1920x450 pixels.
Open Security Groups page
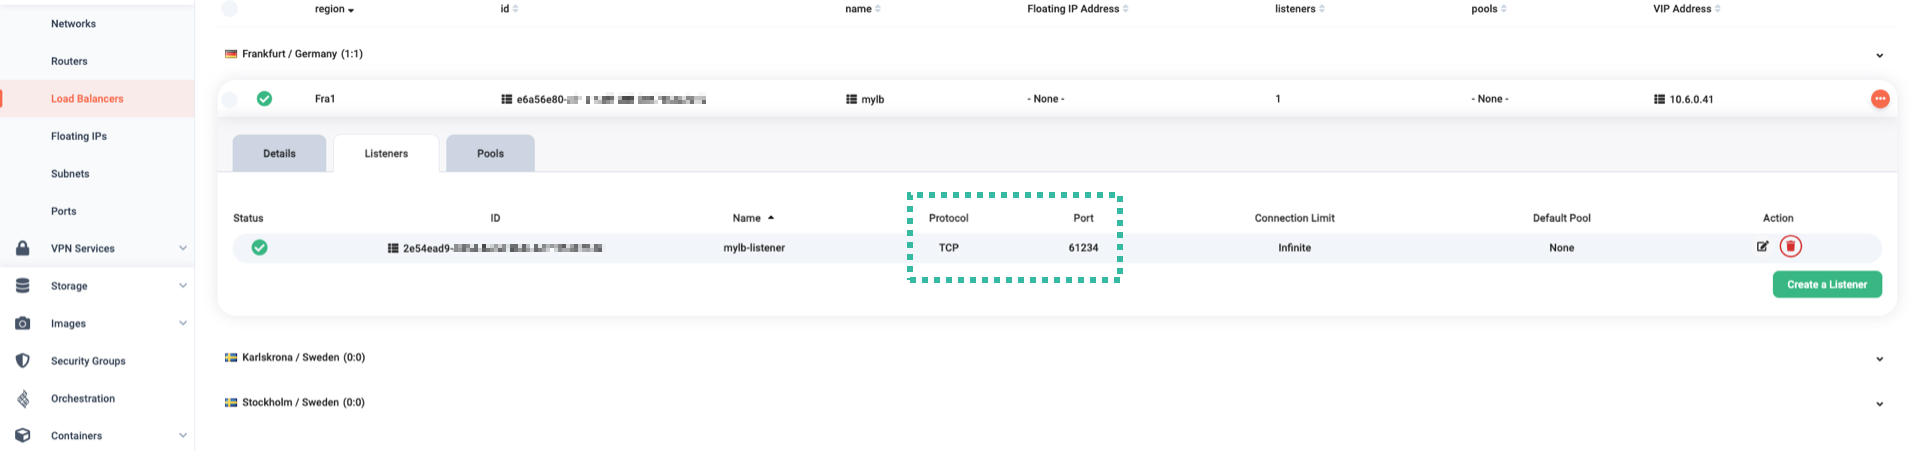click(x=88, y=361)
